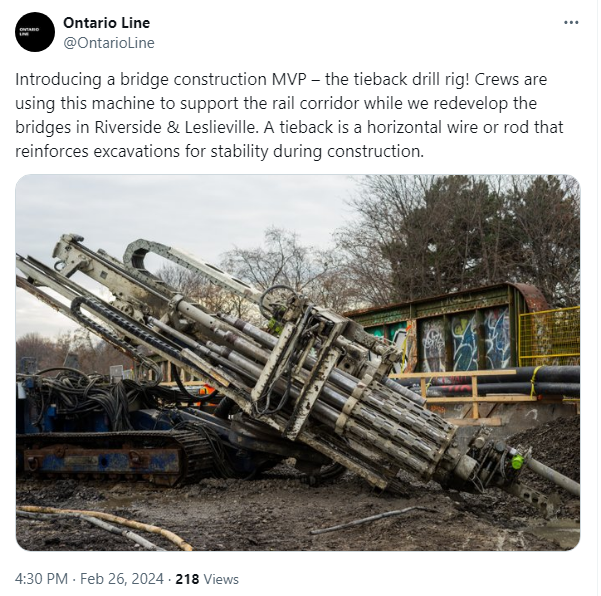Click the yellow fence in the photo
Screen dimensions: 601x596
click(x=549, y=337)
